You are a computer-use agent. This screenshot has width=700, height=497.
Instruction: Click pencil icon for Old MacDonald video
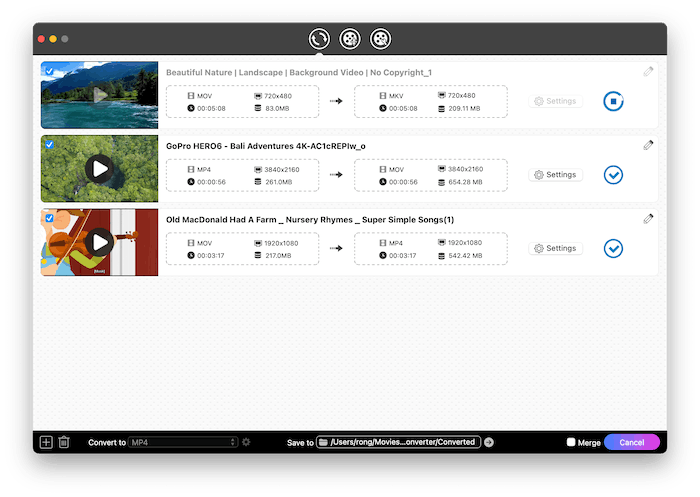point(648,218)
